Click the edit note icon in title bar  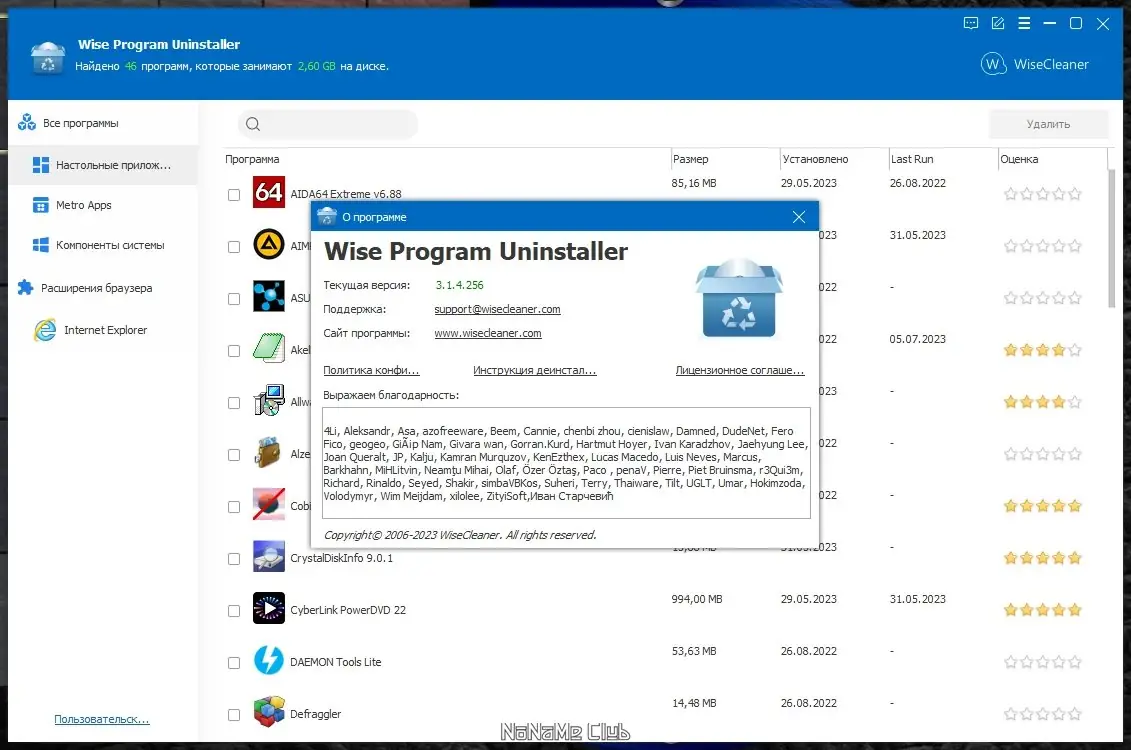pos(998,23)
